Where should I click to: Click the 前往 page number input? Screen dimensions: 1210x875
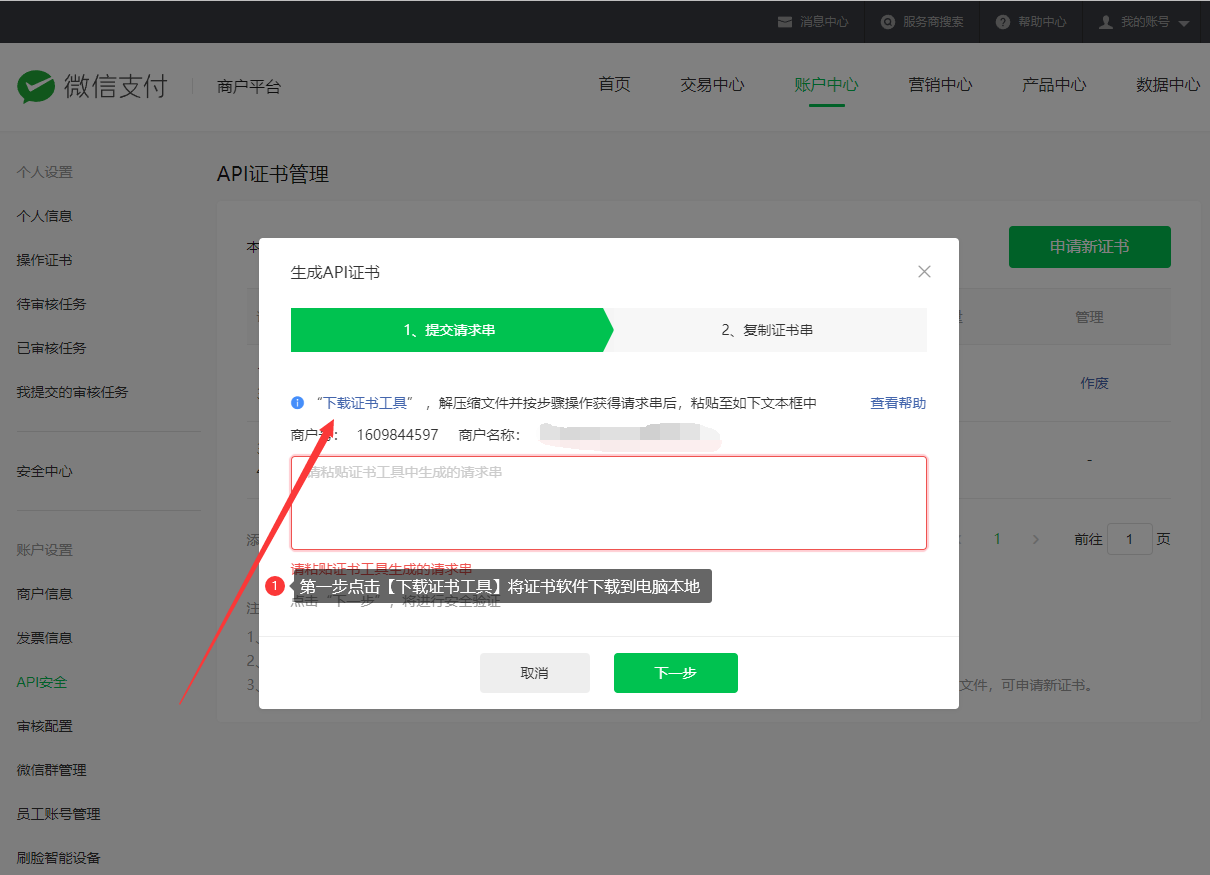pyautogui.click(x=1130, y=539)
